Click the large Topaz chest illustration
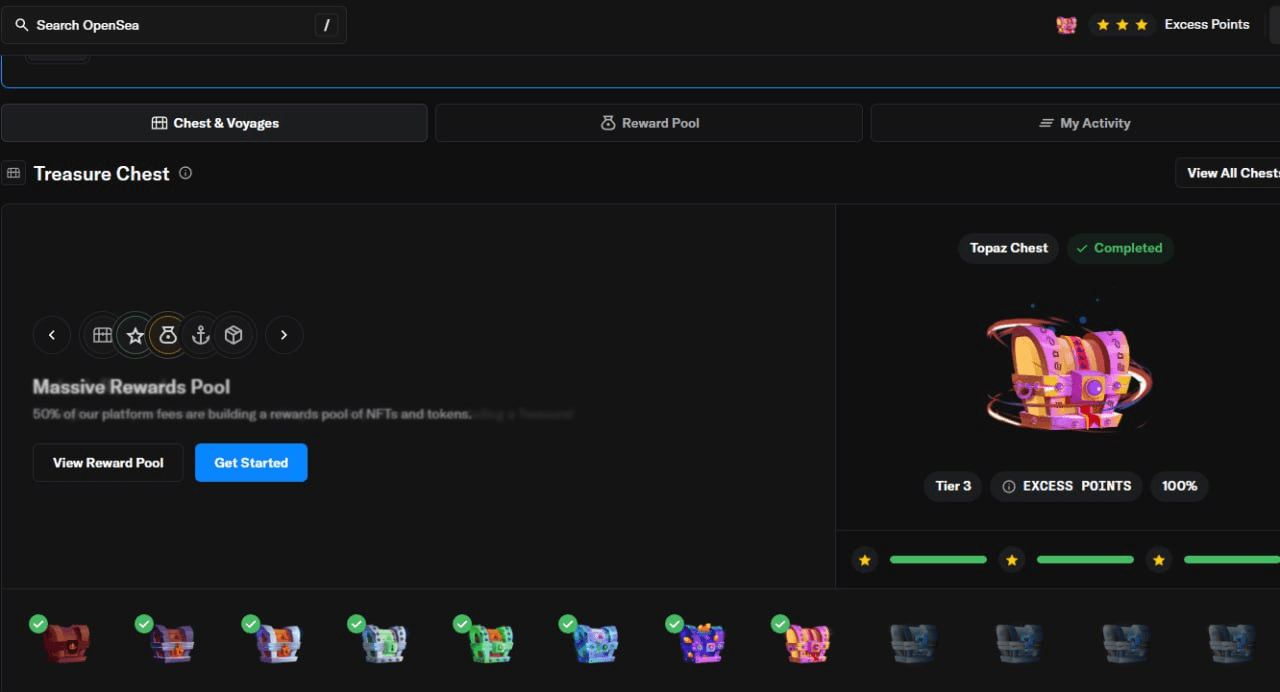1280x692 pixels. pyautogui.click(x=1068, y=368)
